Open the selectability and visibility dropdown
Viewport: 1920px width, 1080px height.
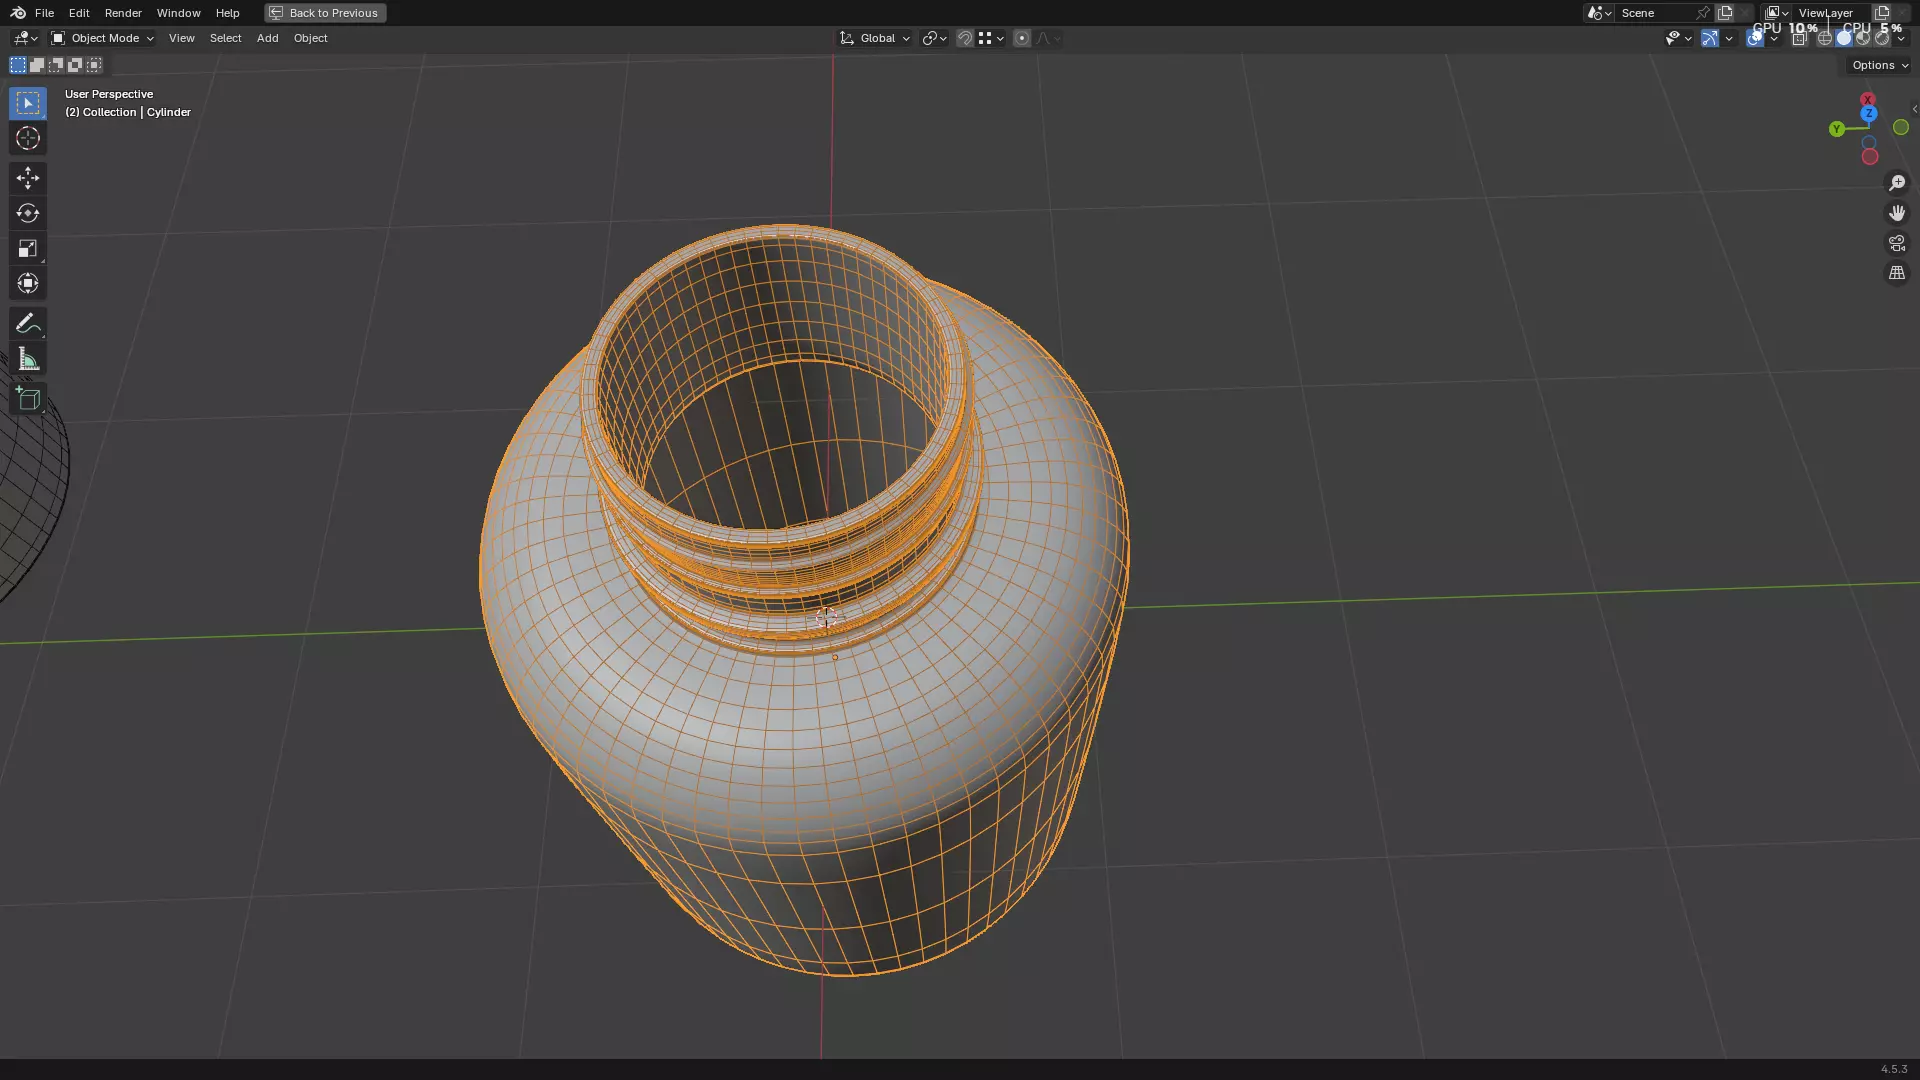tap(1678, 38)
